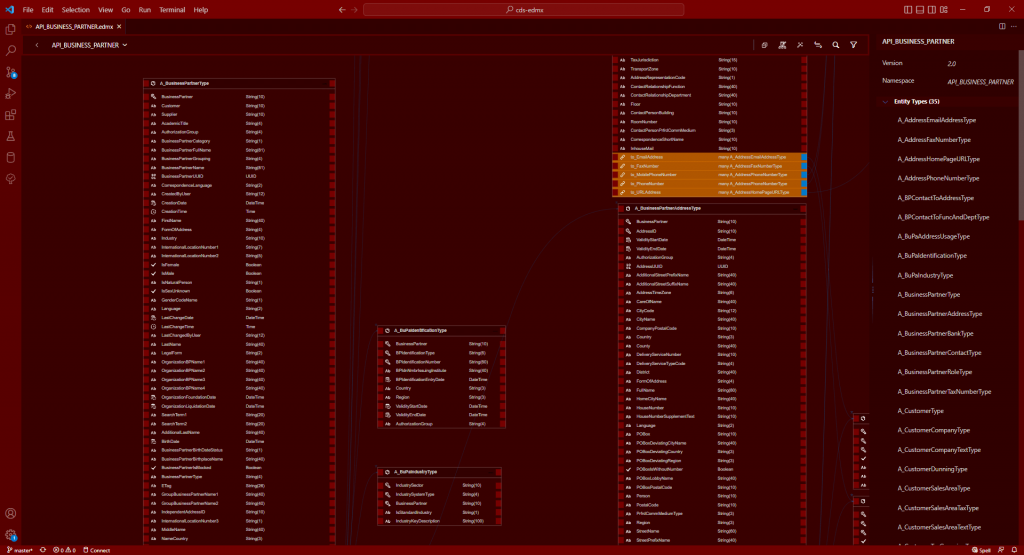Open the Terminal menu
The image size is (1024, 555).
point(172,10)
